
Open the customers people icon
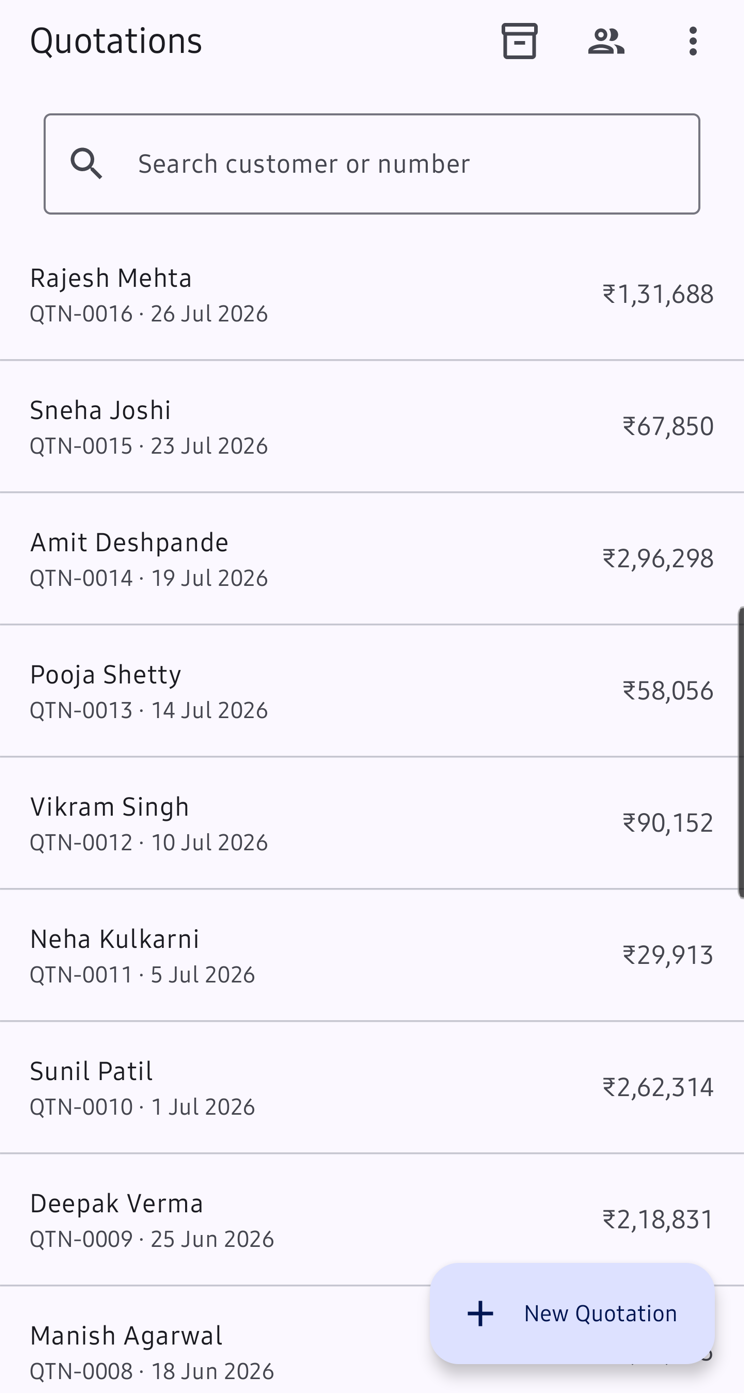click(606, 41)
